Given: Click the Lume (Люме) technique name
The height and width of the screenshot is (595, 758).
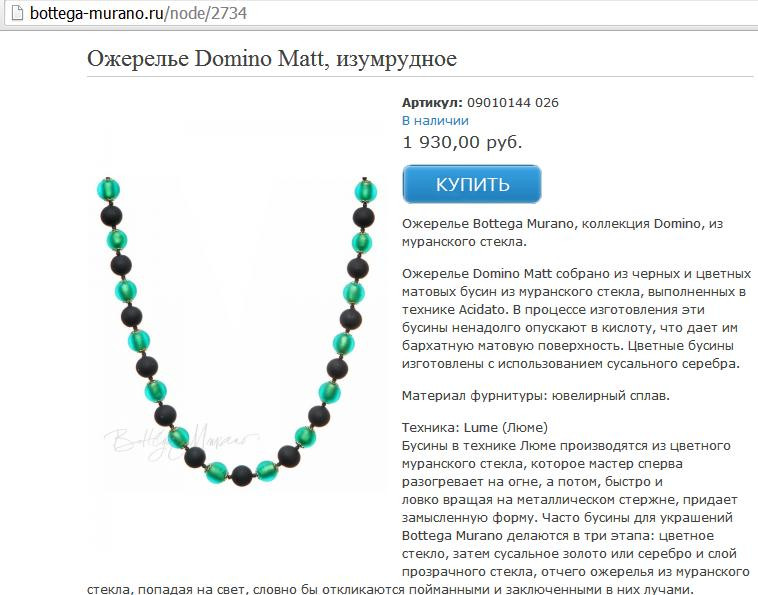Looking at the screenshot, I should [506, 428].
